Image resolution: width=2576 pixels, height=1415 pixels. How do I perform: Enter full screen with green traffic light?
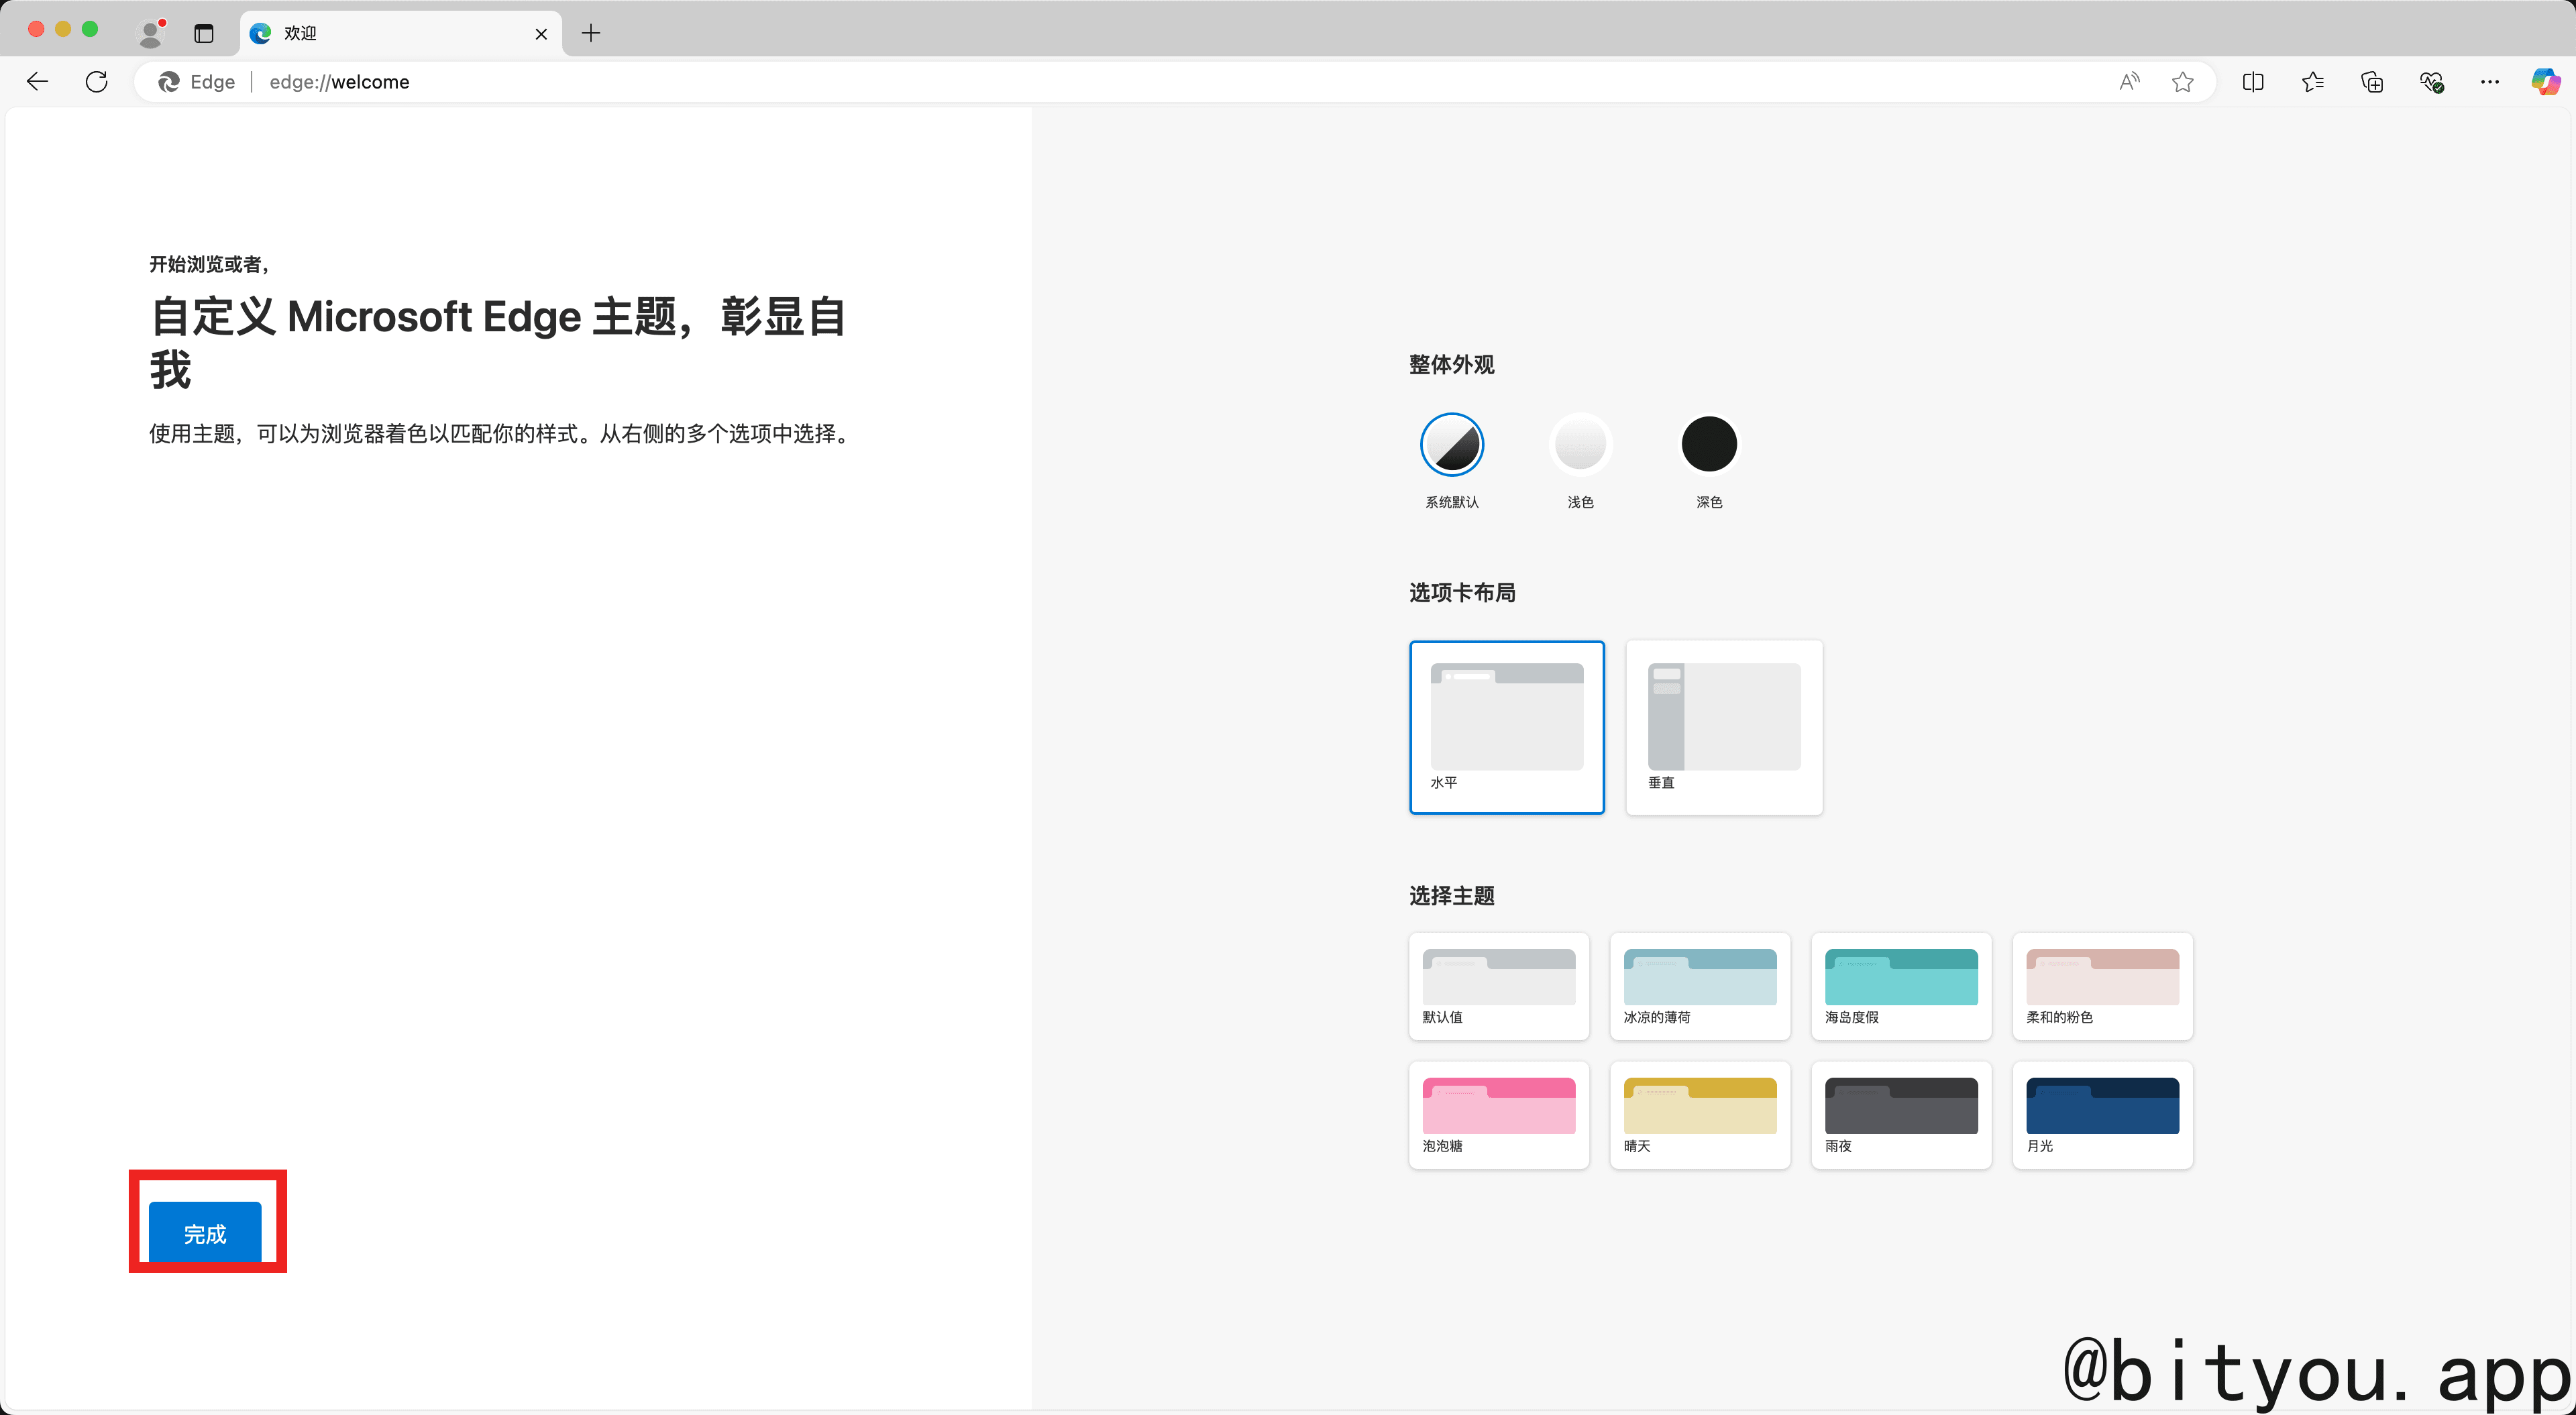(x=90, y=29)
